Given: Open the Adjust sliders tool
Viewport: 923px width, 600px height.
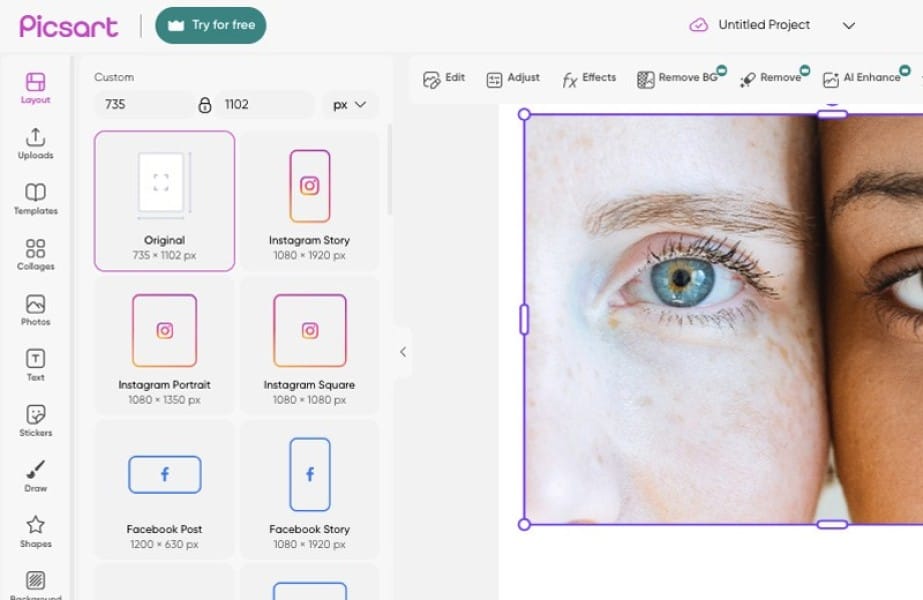Looking at the screenshot, I should tap(513, 79).
